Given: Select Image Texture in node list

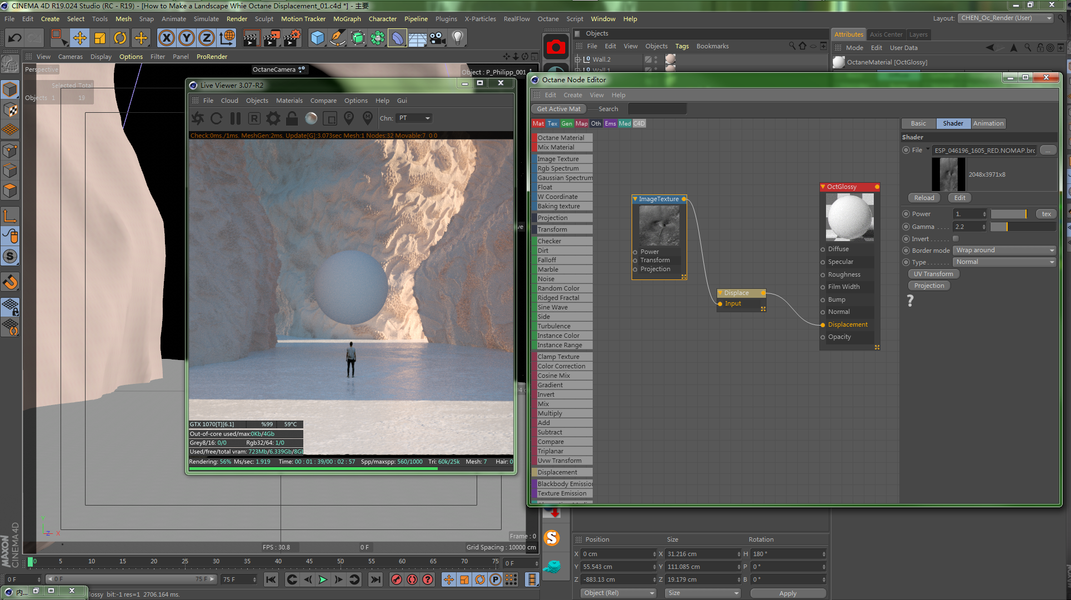Looking at the screenshot, I should point(562,159).
